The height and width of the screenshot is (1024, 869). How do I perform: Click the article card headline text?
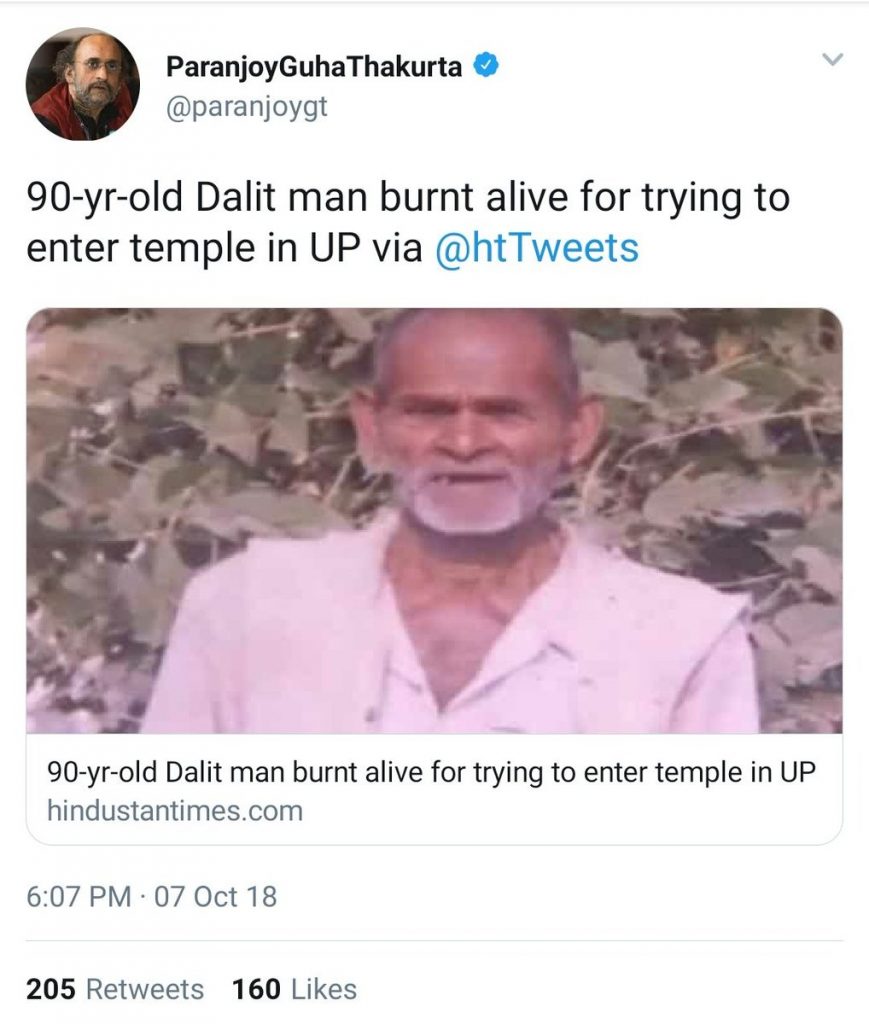click(x=432, y=774)
